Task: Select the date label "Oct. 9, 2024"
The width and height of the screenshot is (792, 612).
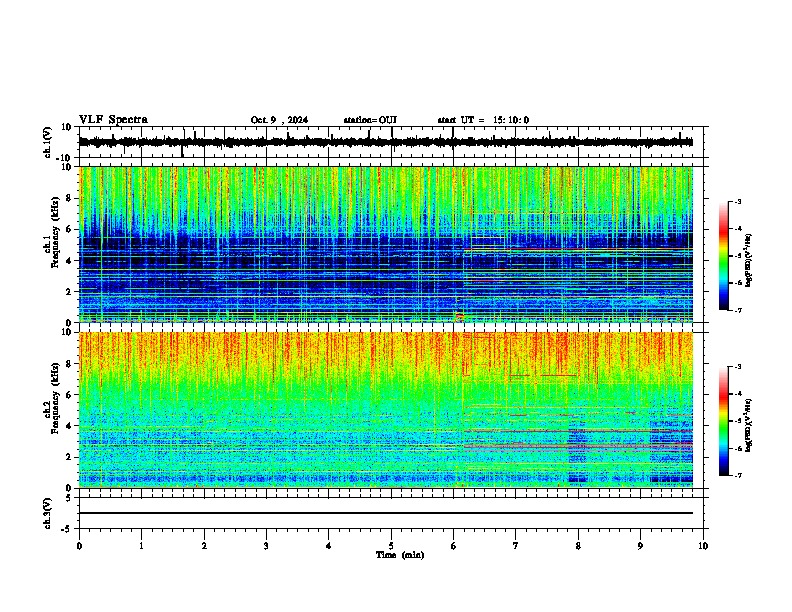Action: [x=279, y=120]
